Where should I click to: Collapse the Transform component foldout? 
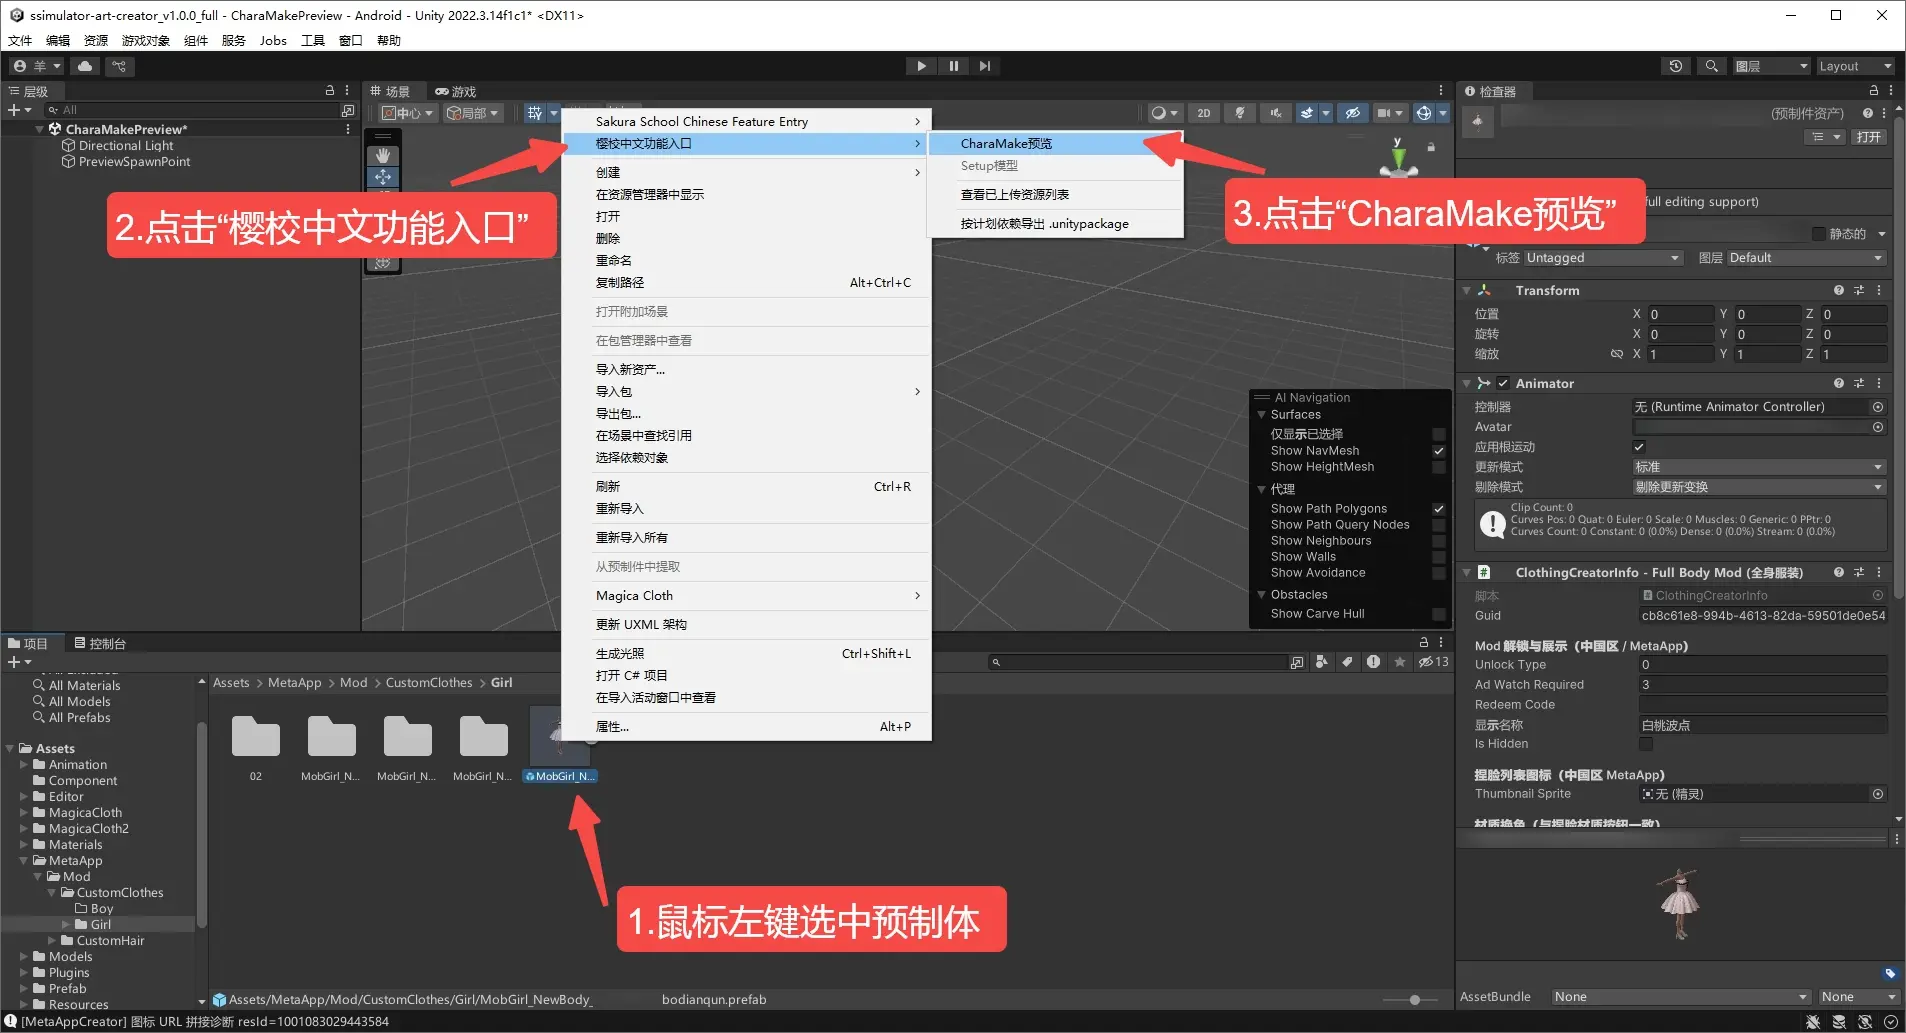coord(1466,291)
